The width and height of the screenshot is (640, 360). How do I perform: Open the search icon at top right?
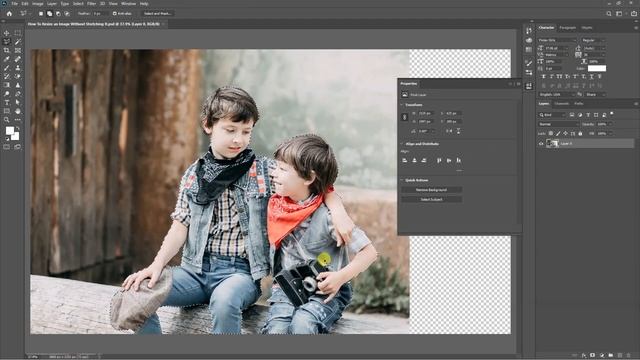[609, 13]
